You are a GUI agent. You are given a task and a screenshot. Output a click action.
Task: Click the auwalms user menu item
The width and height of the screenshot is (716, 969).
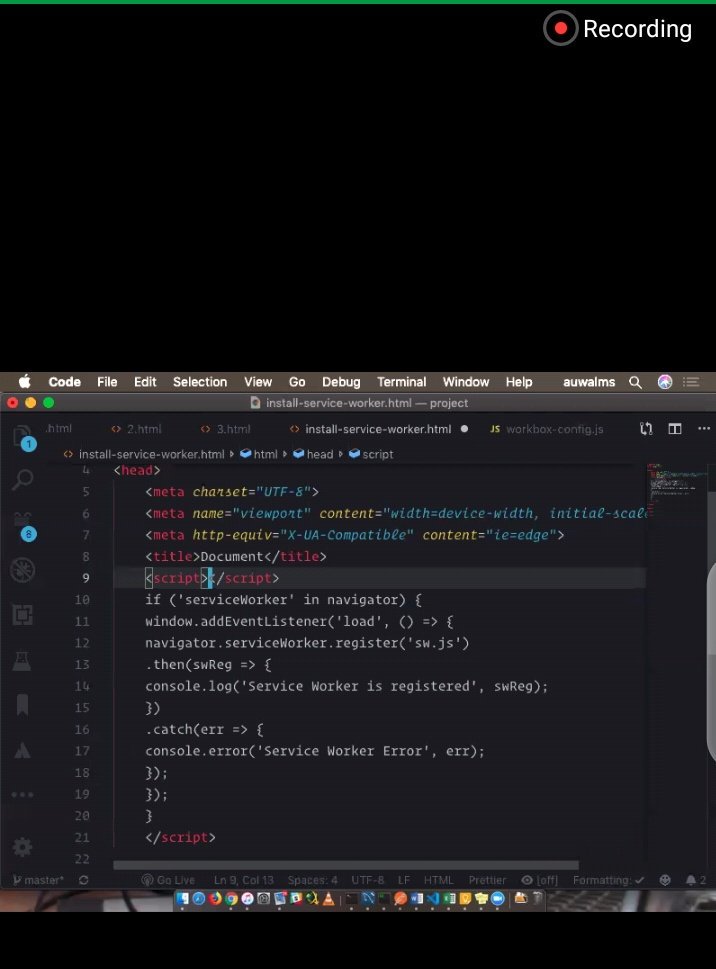pos(589,382)
